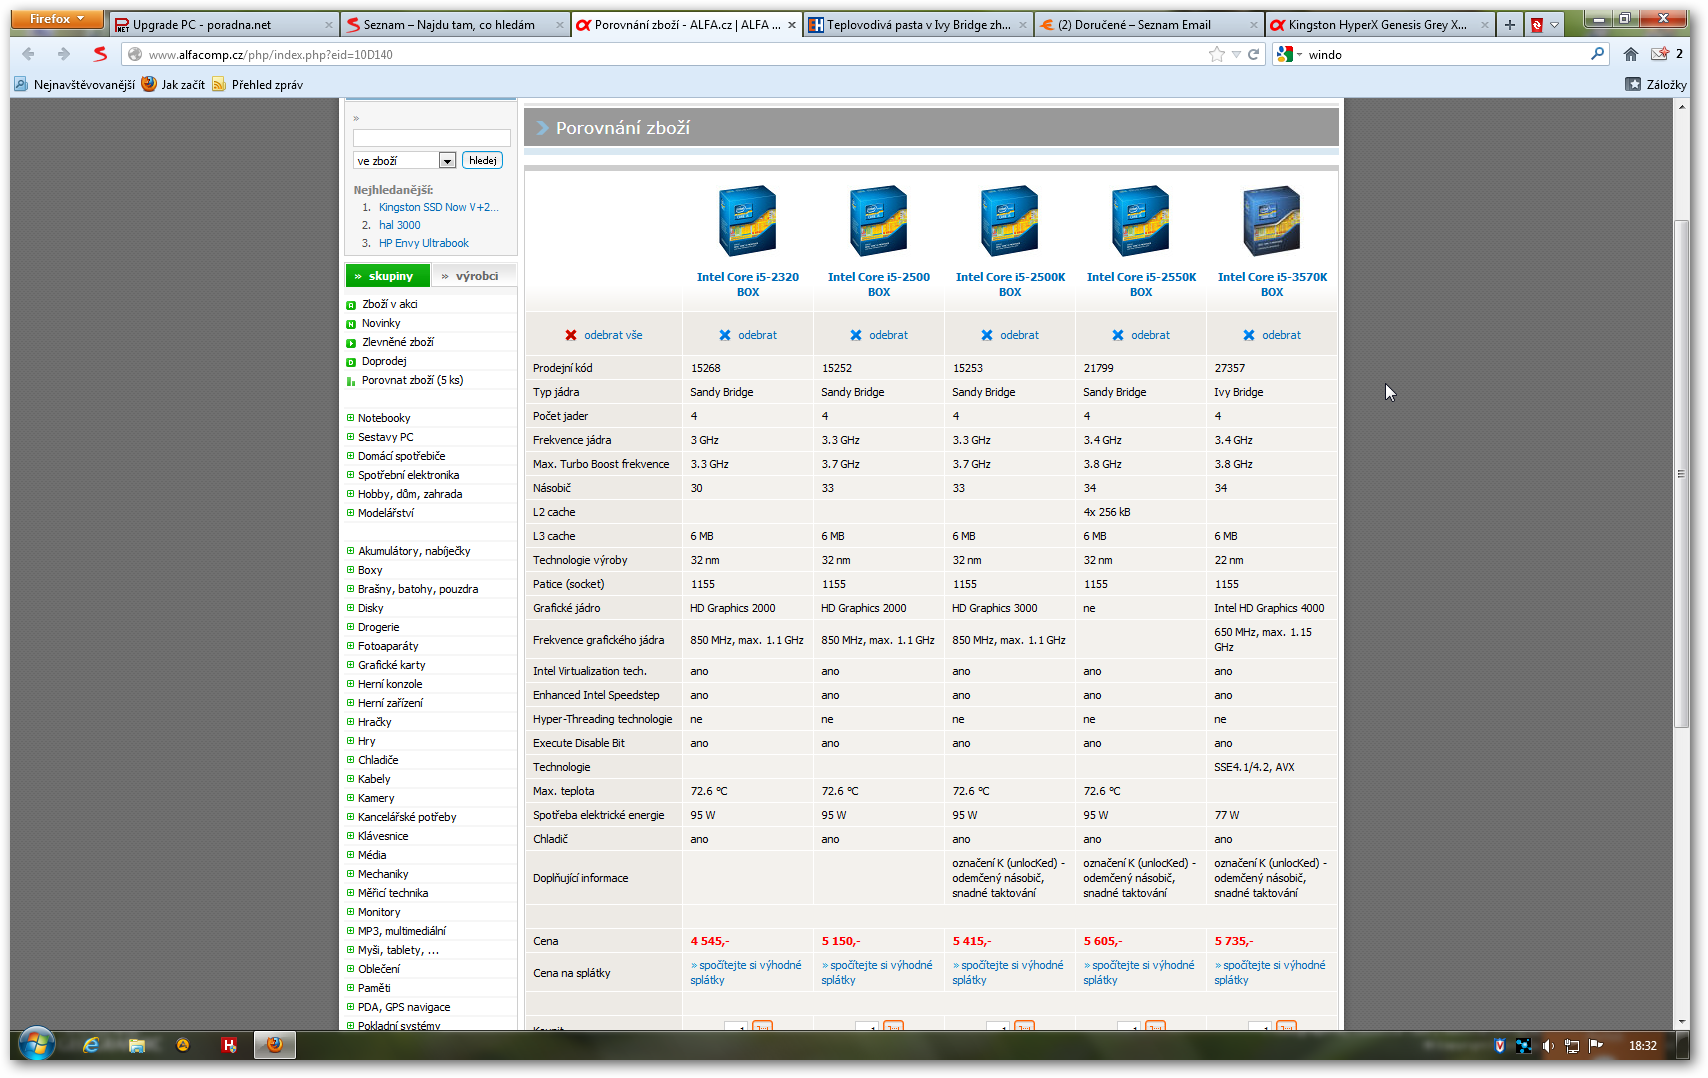Bookmark page with star icon
Image resolution: width=1708 pixels, height=1078 pixels.
click(1216, 54)
